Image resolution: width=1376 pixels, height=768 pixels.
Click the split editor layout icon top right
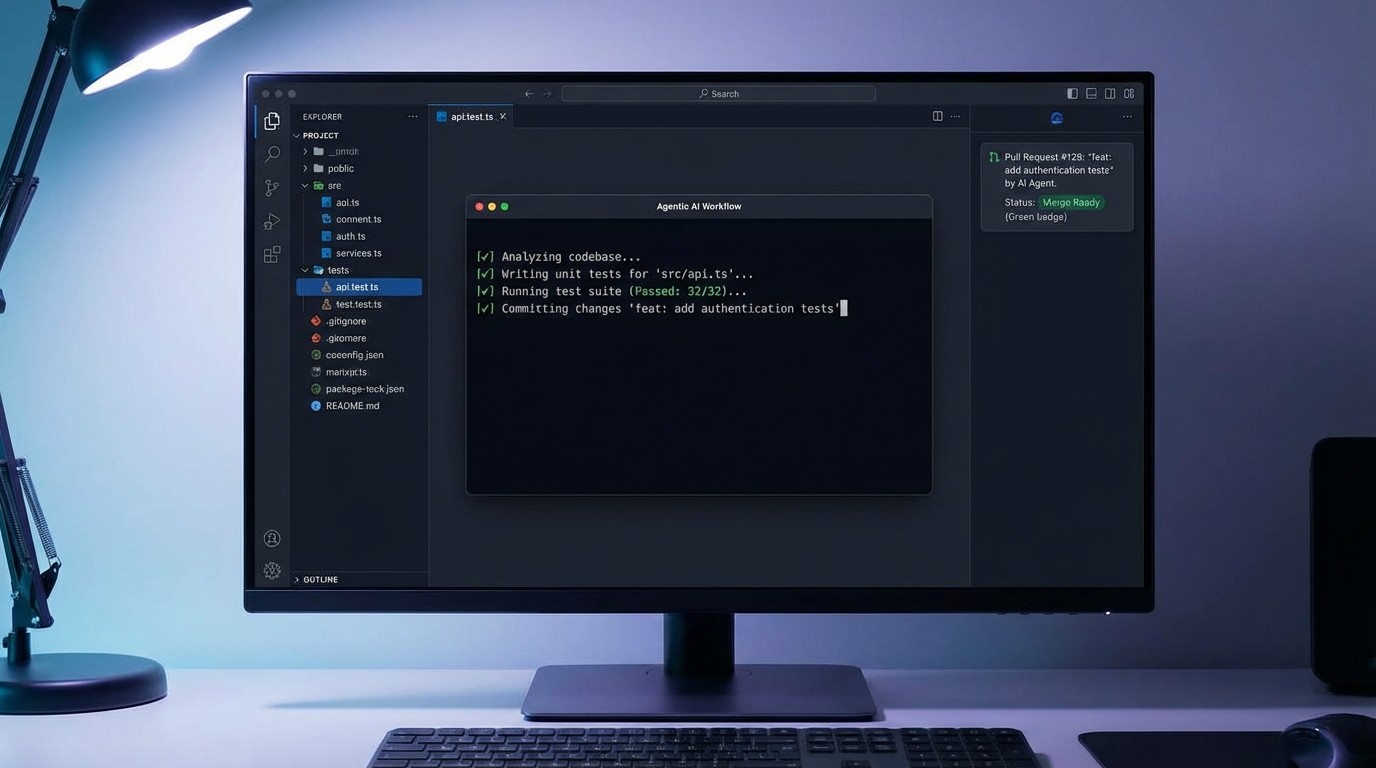click(x=937, y=116)
